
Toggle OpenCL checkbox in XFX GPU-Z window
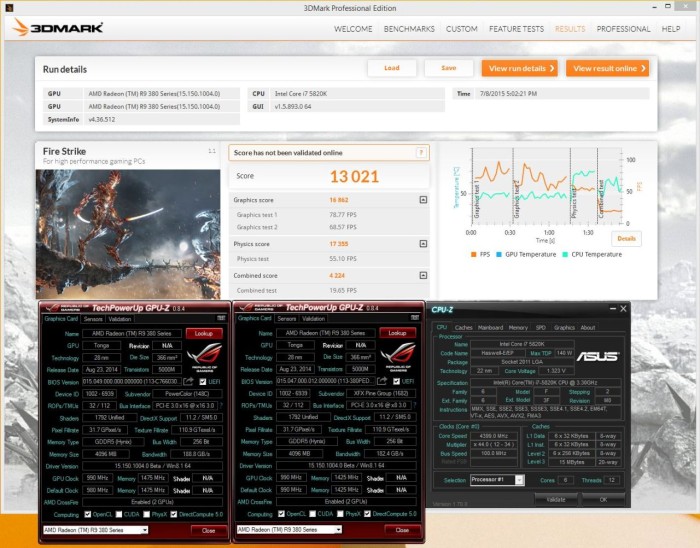click(x=281, y=514)
